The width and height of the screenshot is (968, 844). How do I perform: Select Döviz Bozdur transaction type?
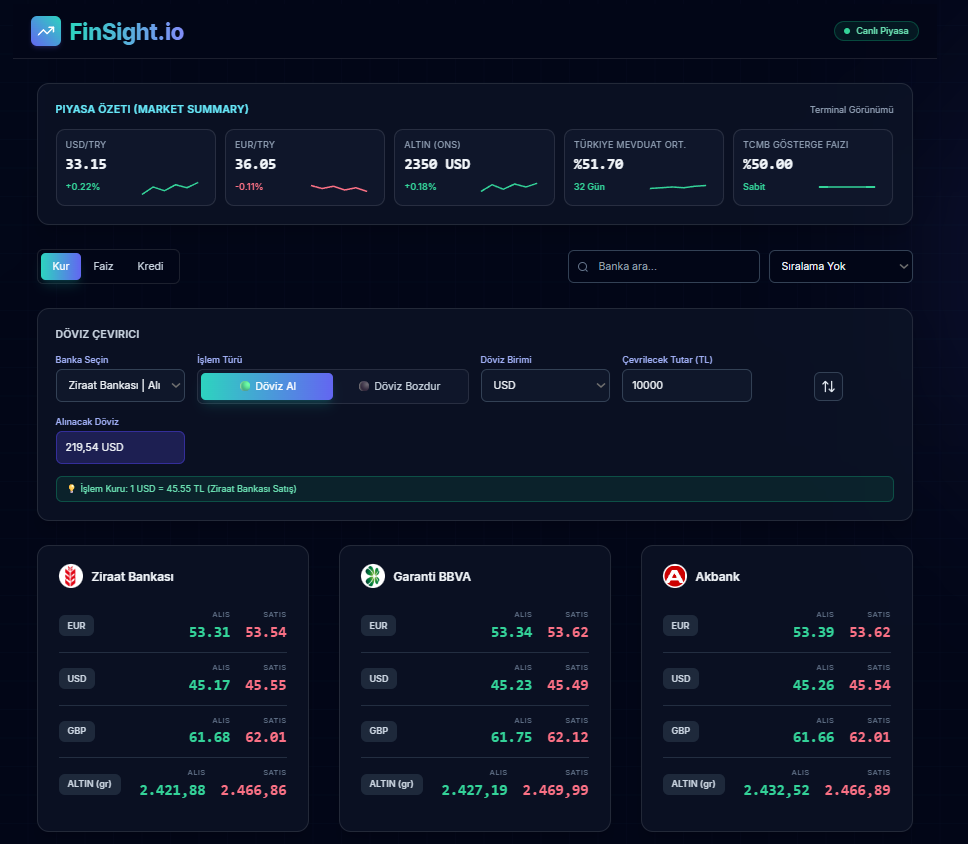[399, 386]
